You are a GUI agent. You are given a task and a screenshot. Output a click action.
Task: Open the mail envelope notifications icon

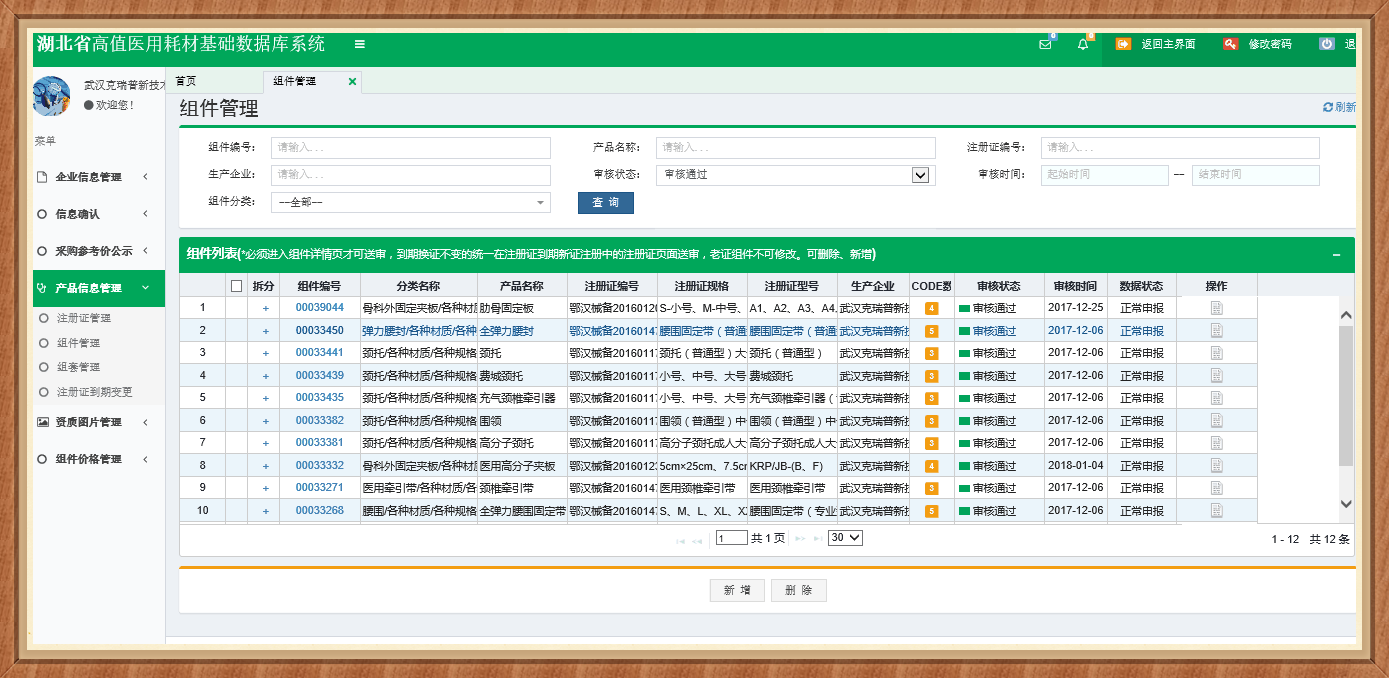(1045, 44)
